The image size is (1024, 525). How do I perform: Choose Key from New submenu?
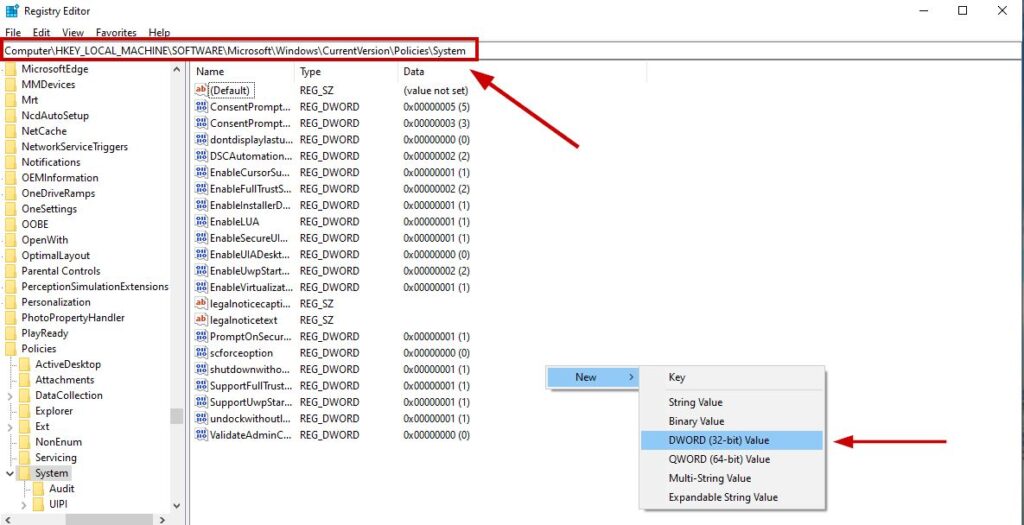[732, 377]
